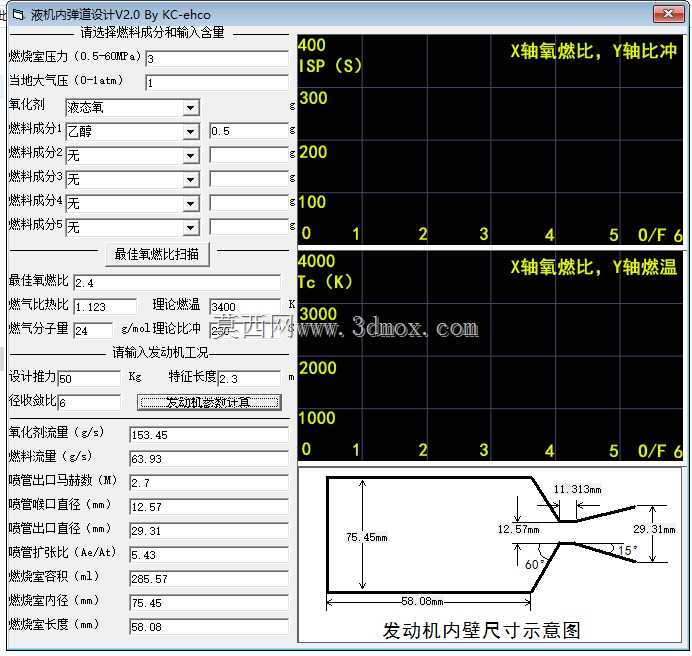This screenshot has width=692, height=656.
Task: Click the app icon in the title bar
Action: pos(18,15)
